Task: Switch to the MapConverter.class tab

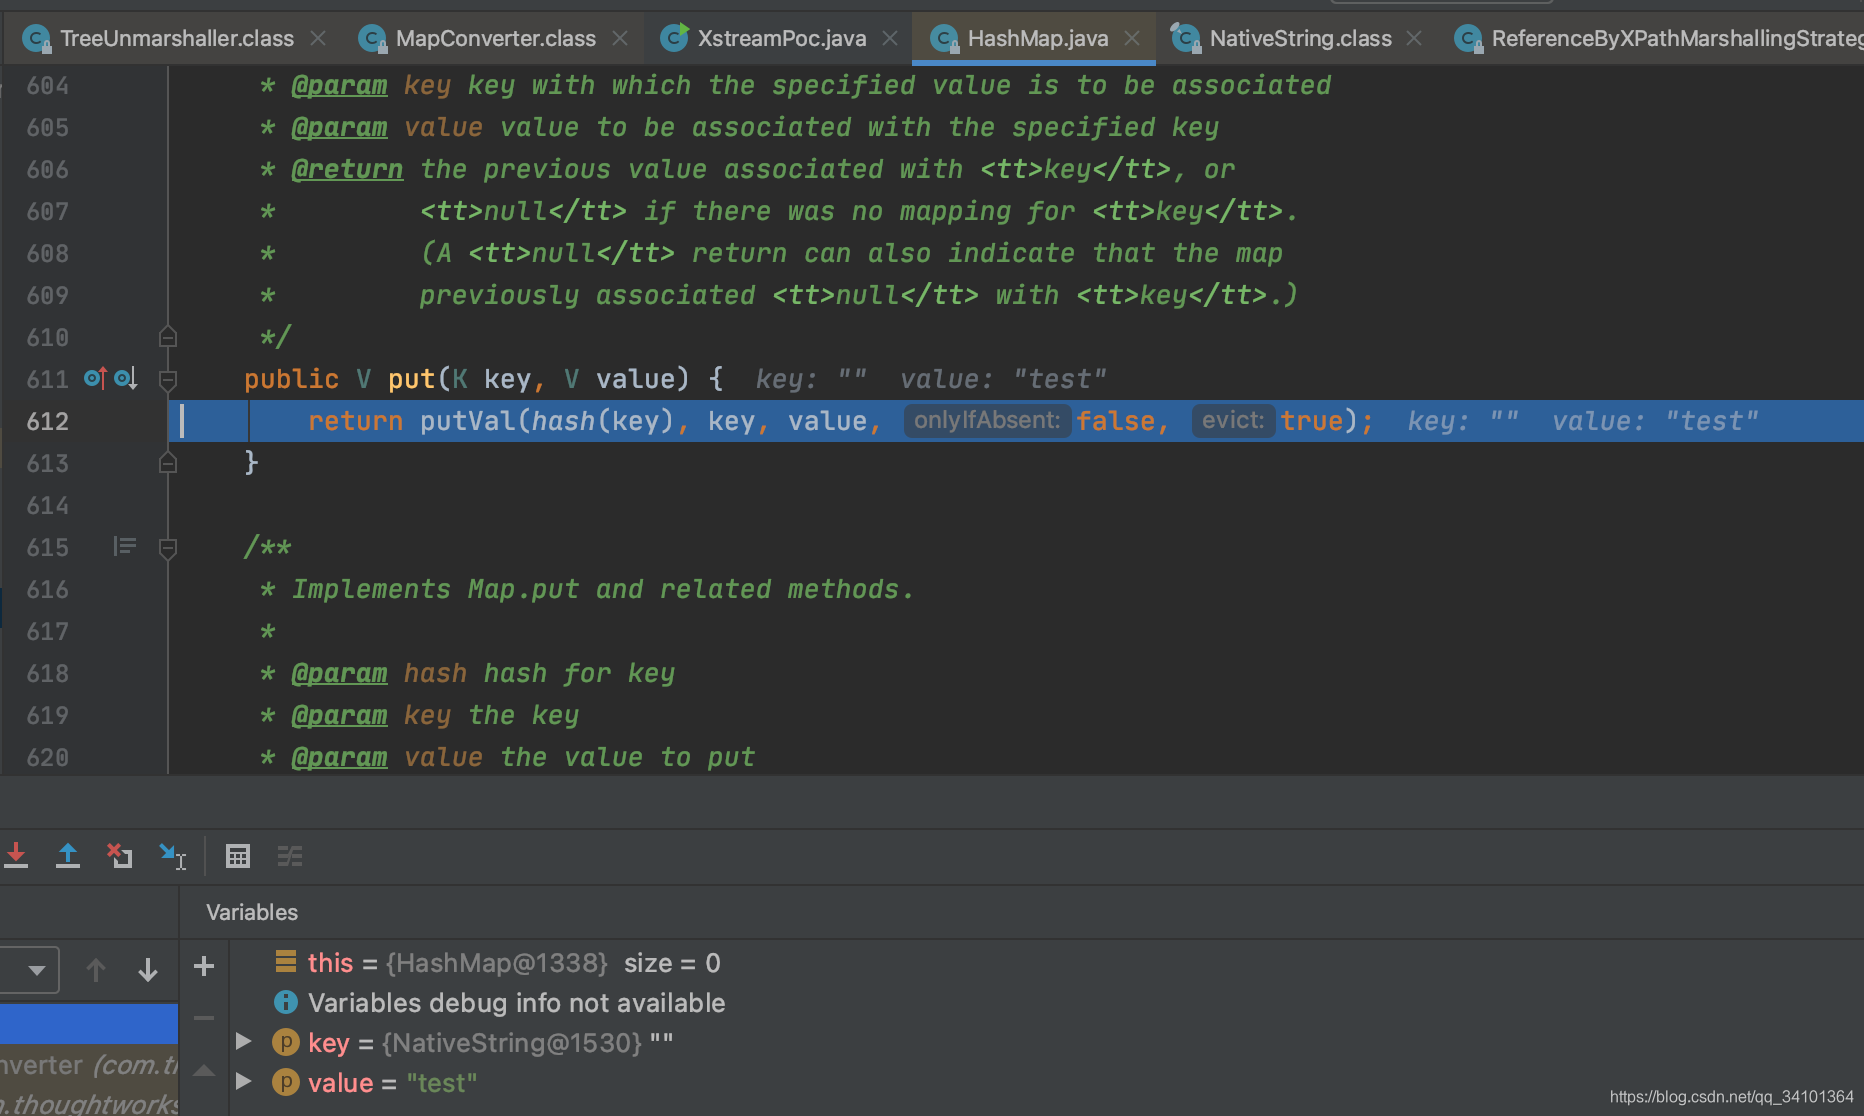Action: 495,38
